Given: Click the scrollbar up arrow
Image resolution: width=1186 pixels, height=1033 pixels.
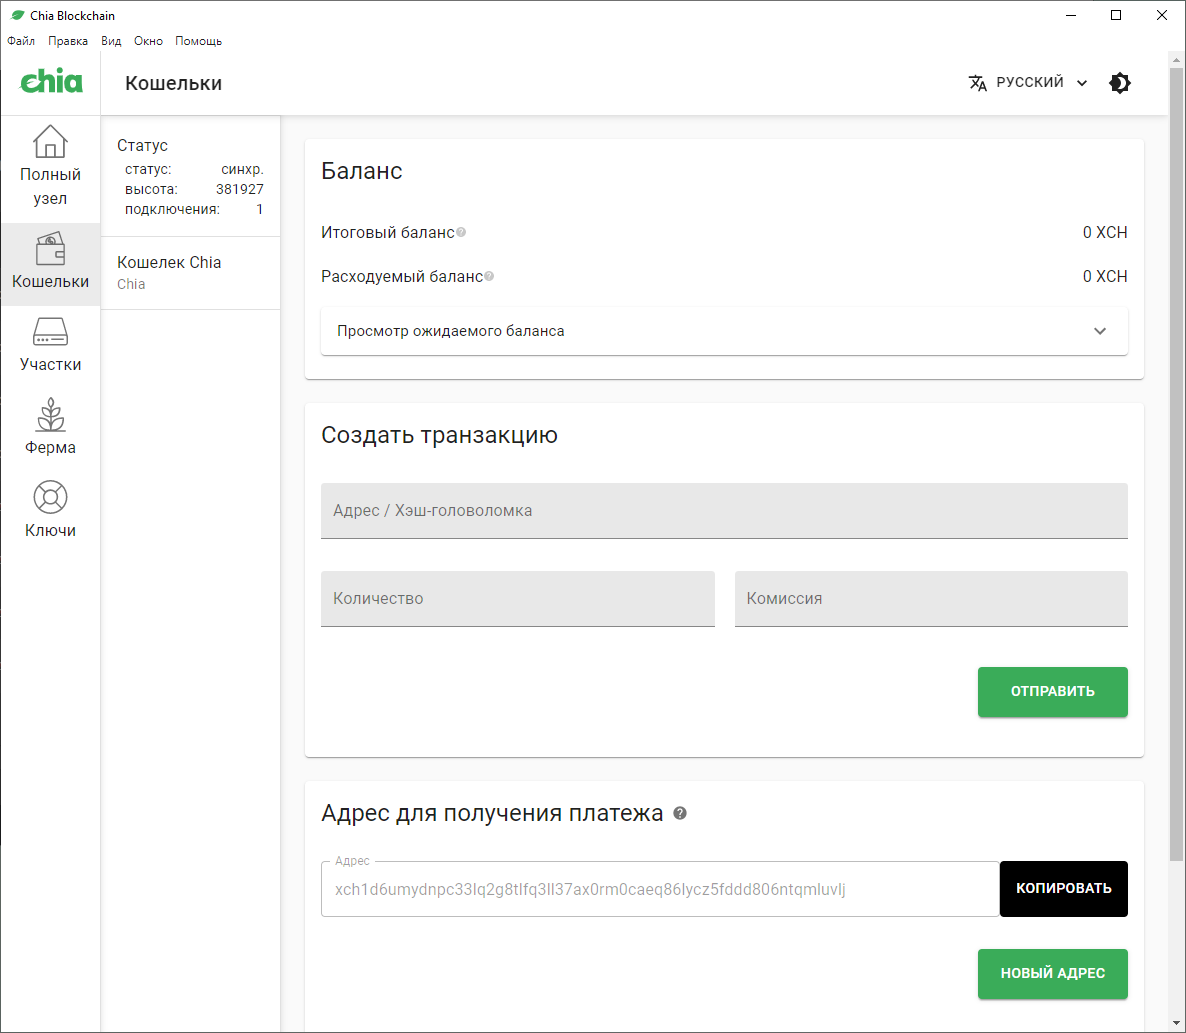Looking at the screenshot, I should (1176, 59).
